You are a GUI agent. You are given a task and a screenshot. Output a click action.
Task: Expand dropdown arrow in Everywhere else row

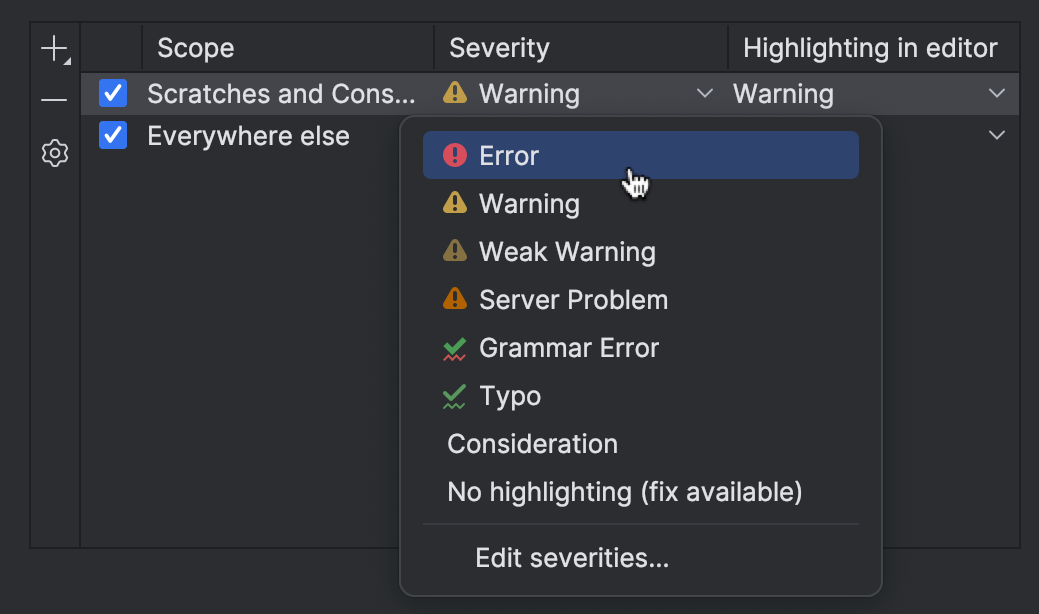coord(996,135)
